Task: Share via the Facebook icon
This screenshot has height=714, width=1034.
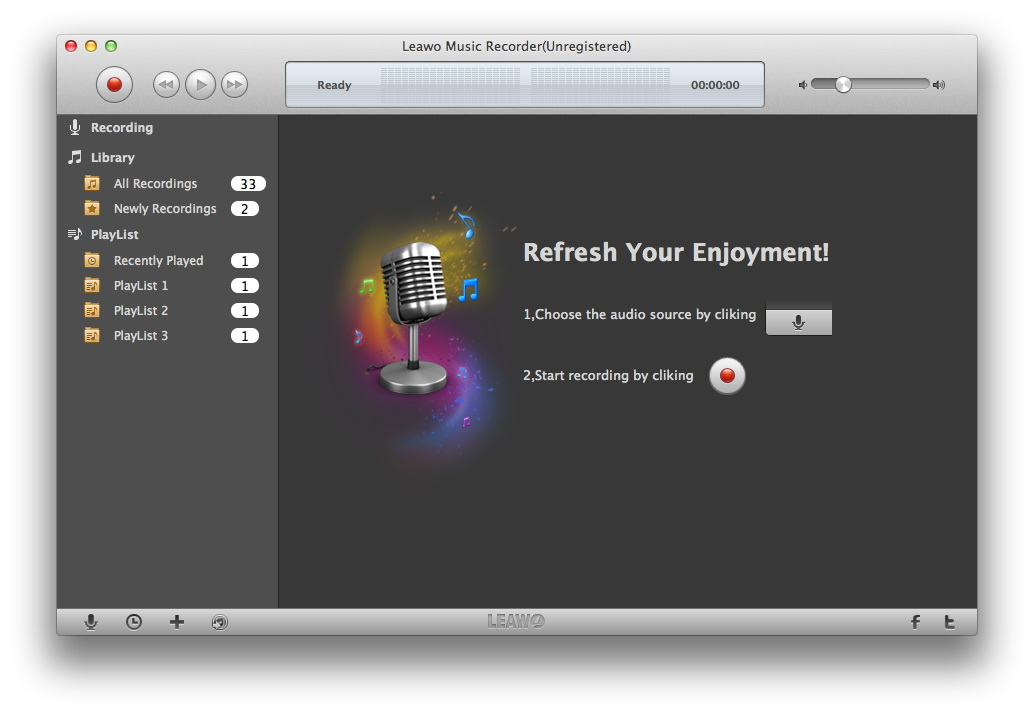Action: 915,622
